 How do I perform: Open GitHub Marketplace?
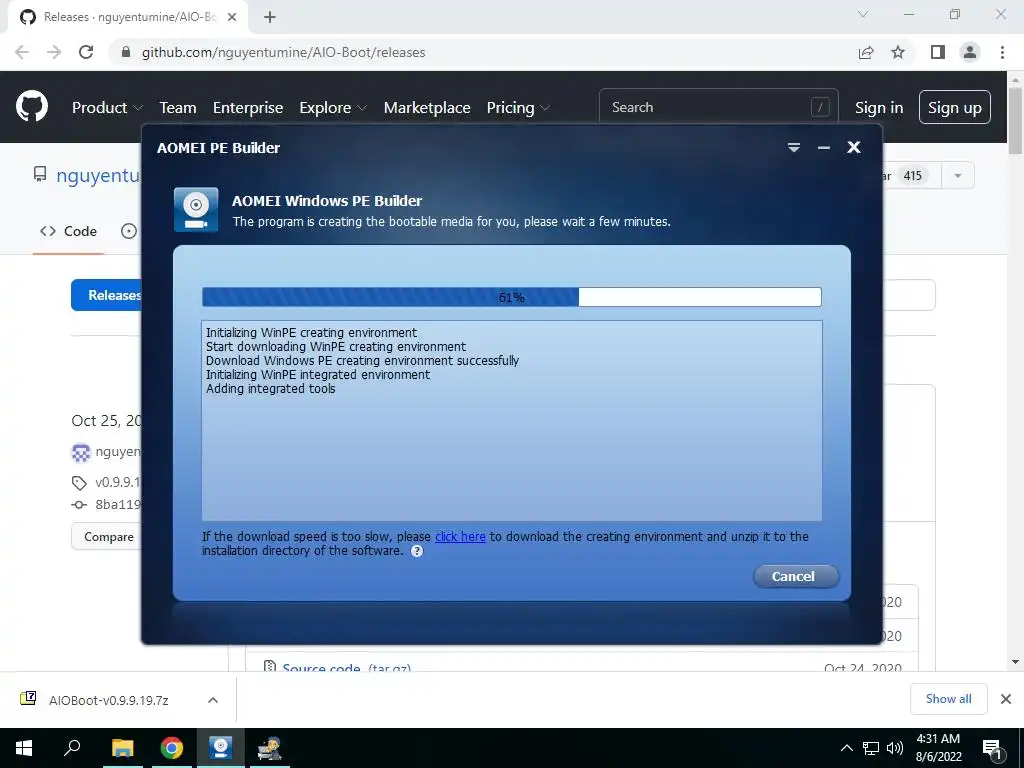pos(426,108)
